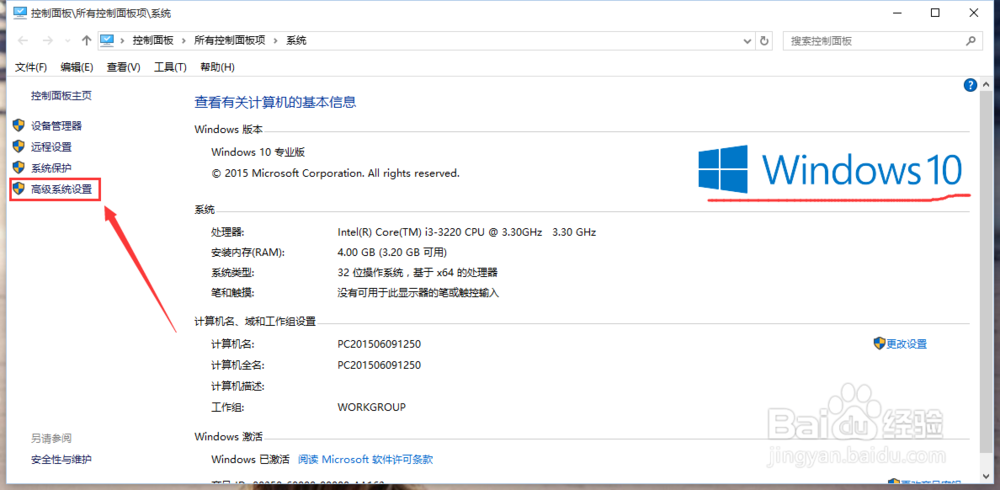
Task: Click the Windows 10 logo
Action: tap(830, 169)
